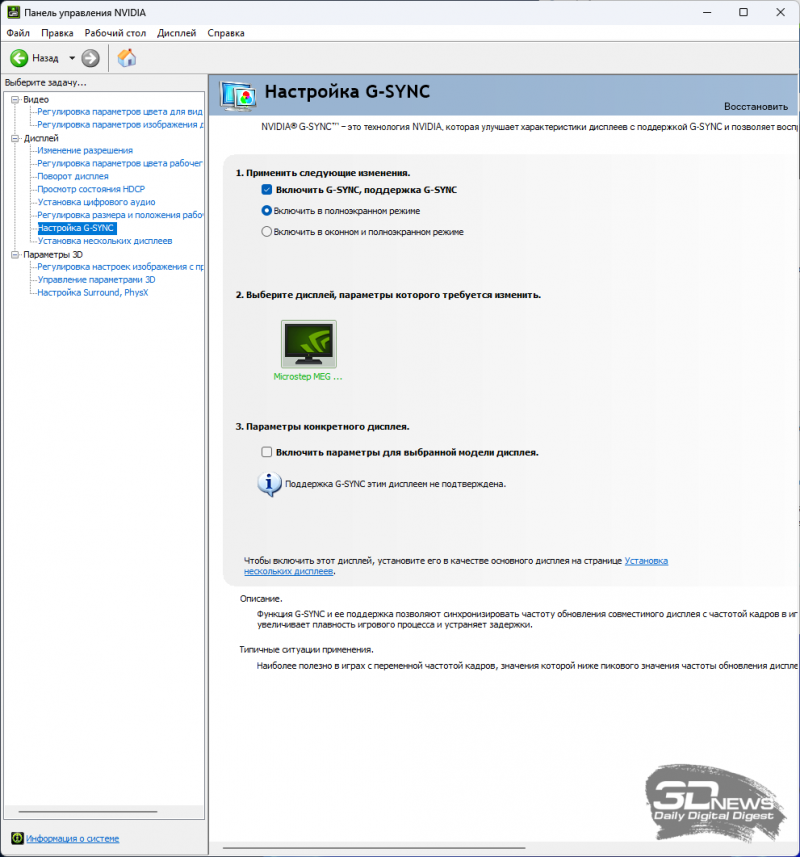Close the NVIDIA Control Panel window
Image resolution: width=800 pixels, height=857 pixels.
[780, 12]
